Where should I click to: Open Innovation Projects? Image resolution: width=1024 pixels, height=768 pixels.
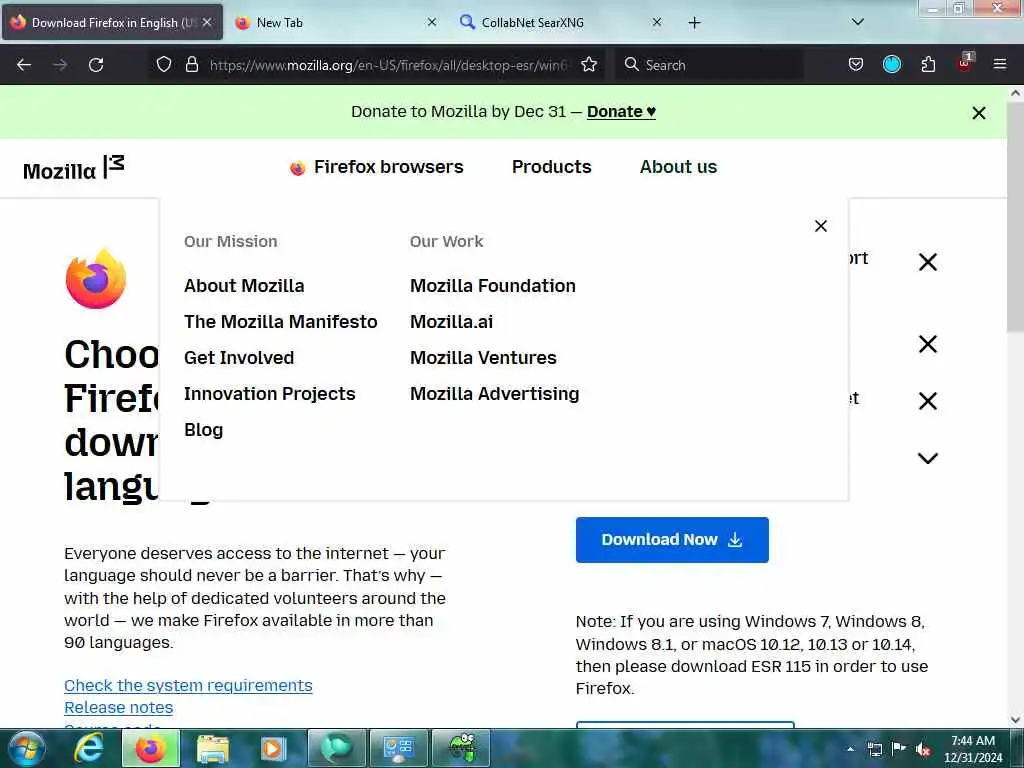270,394
